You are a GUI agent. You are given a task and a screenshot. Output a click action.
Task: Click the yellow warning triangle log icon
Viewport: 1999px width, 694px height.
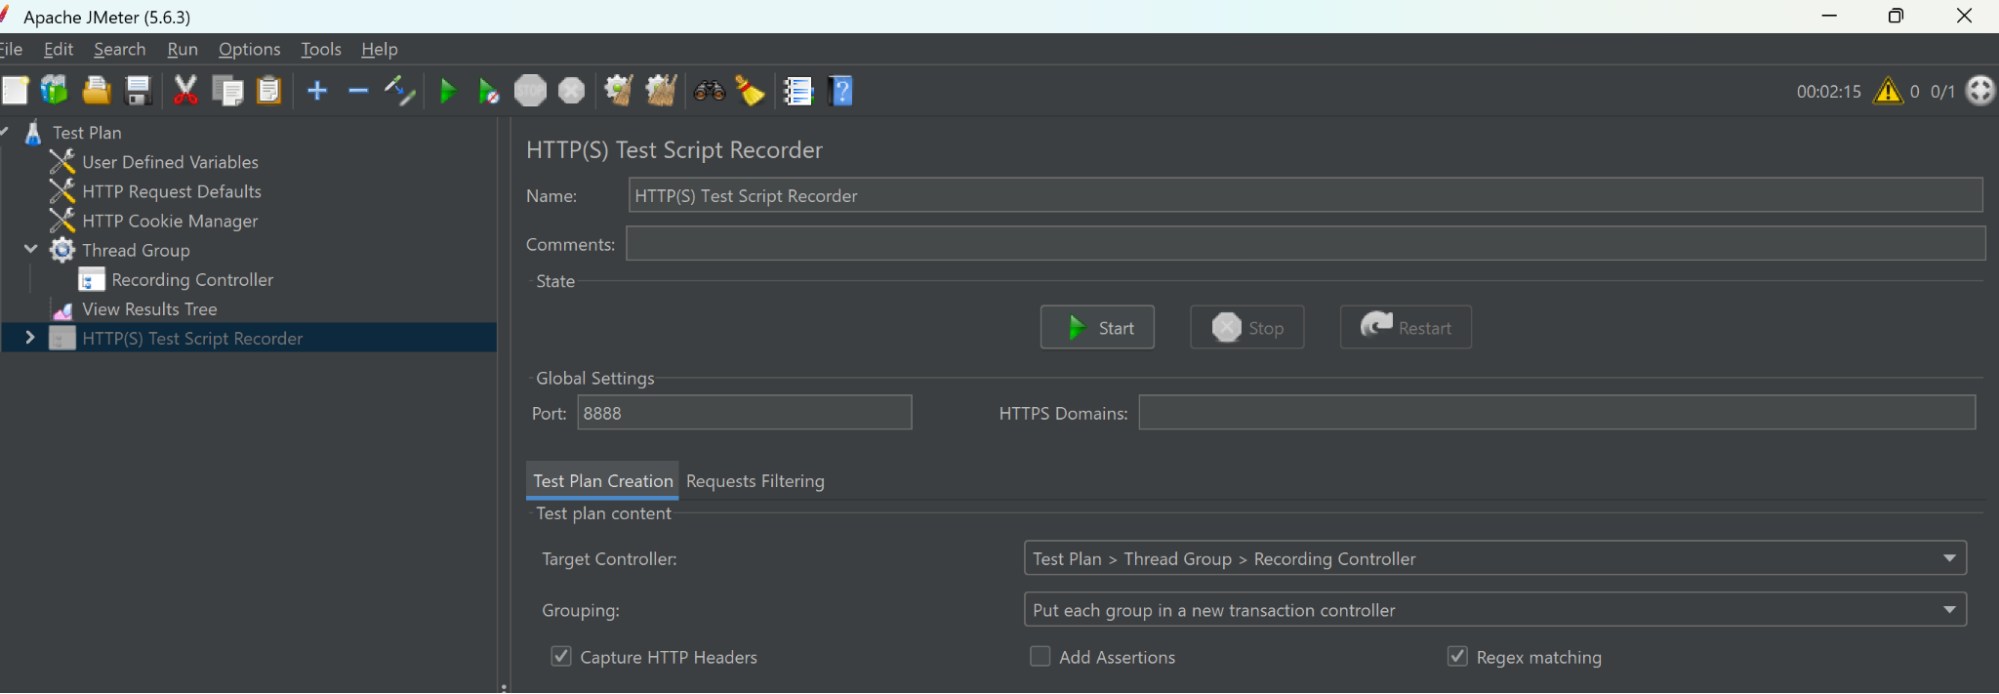pos(1888,91)
